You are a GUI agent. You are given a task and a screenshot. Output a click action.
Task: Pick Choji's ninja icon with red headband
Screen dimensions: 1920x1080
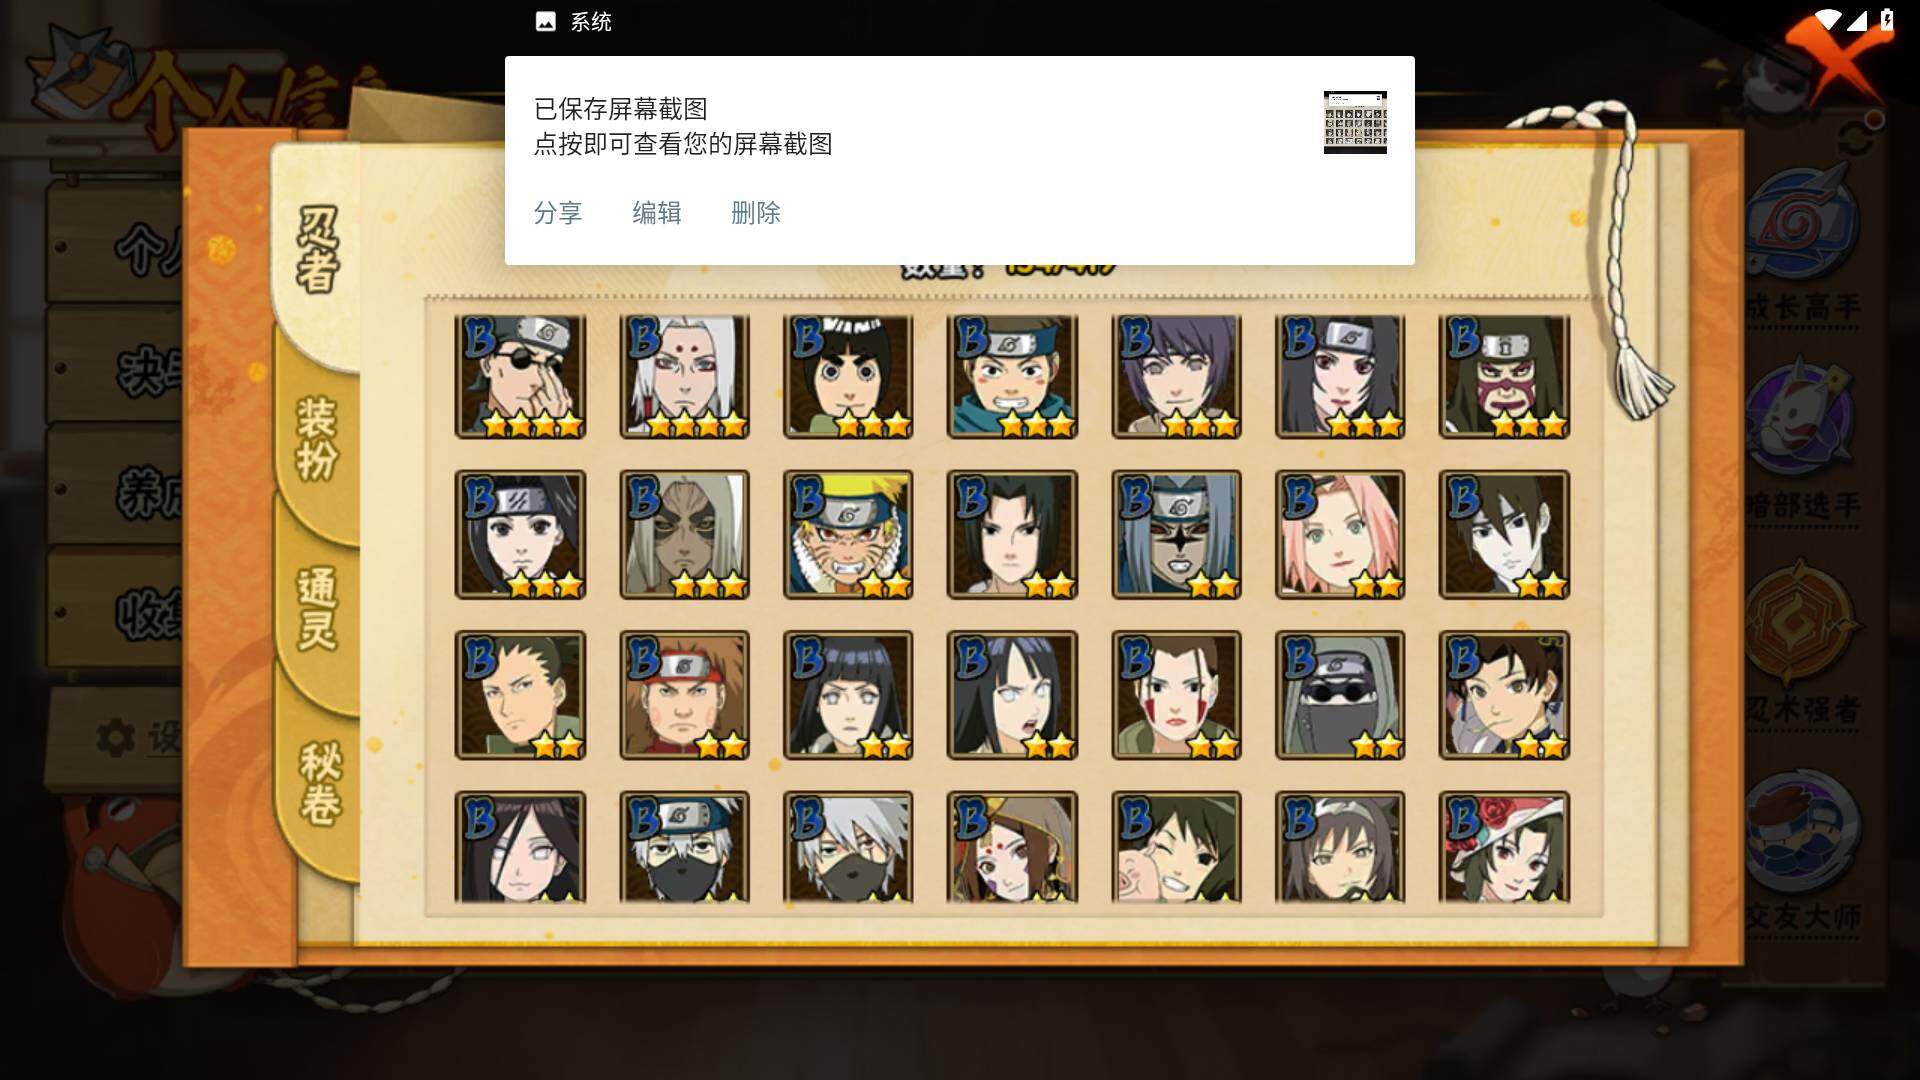pyautogui.click(x=684, y=695)
